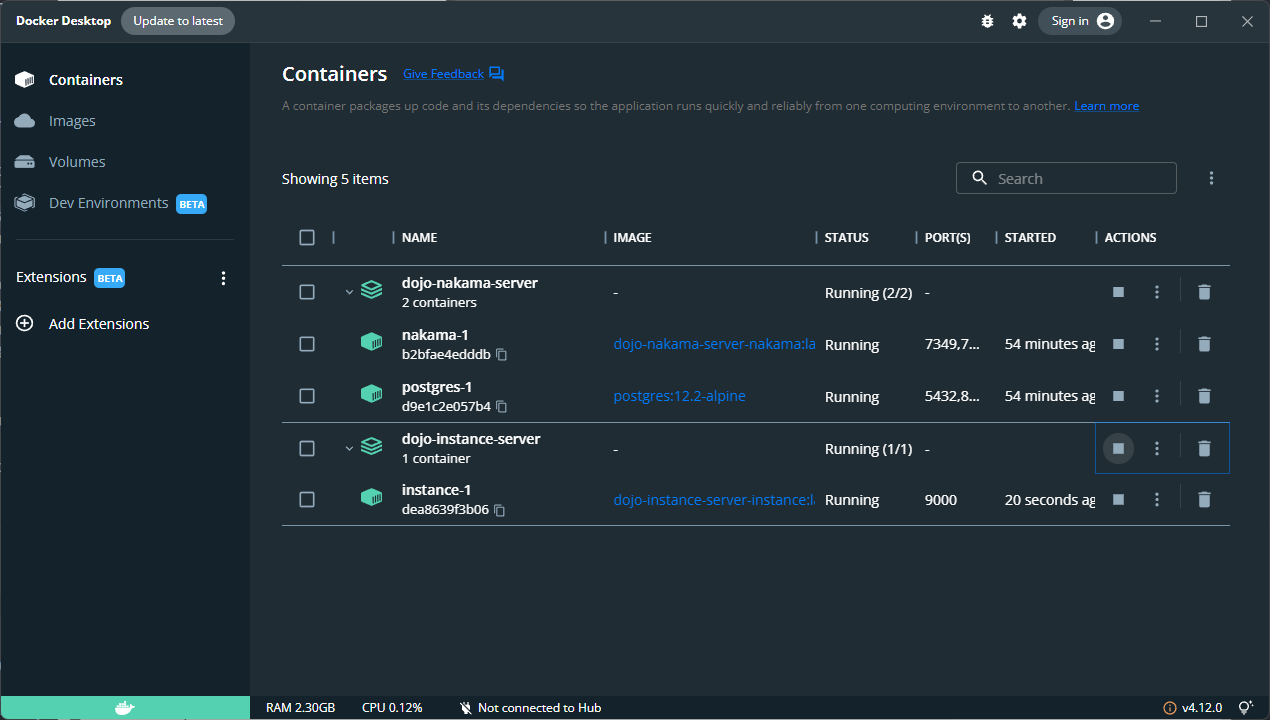Click the Docker whale status icon
1270x720 pixels.
124,708
